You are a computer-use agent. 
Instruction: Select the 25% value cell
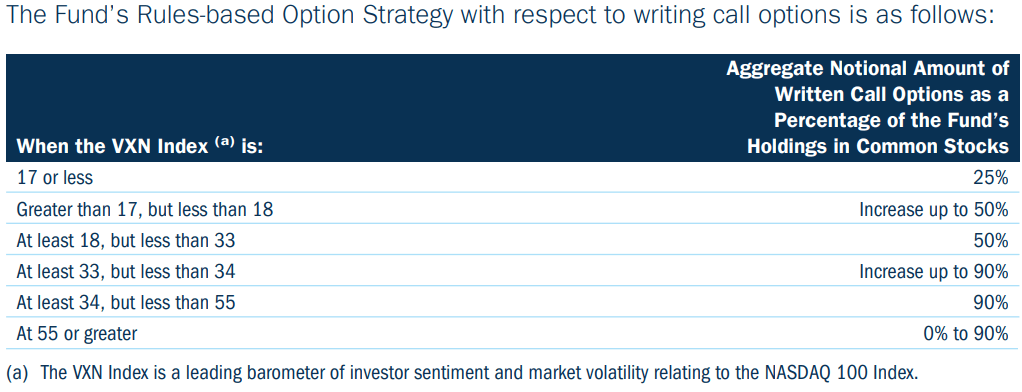click(x=993, y=177)
